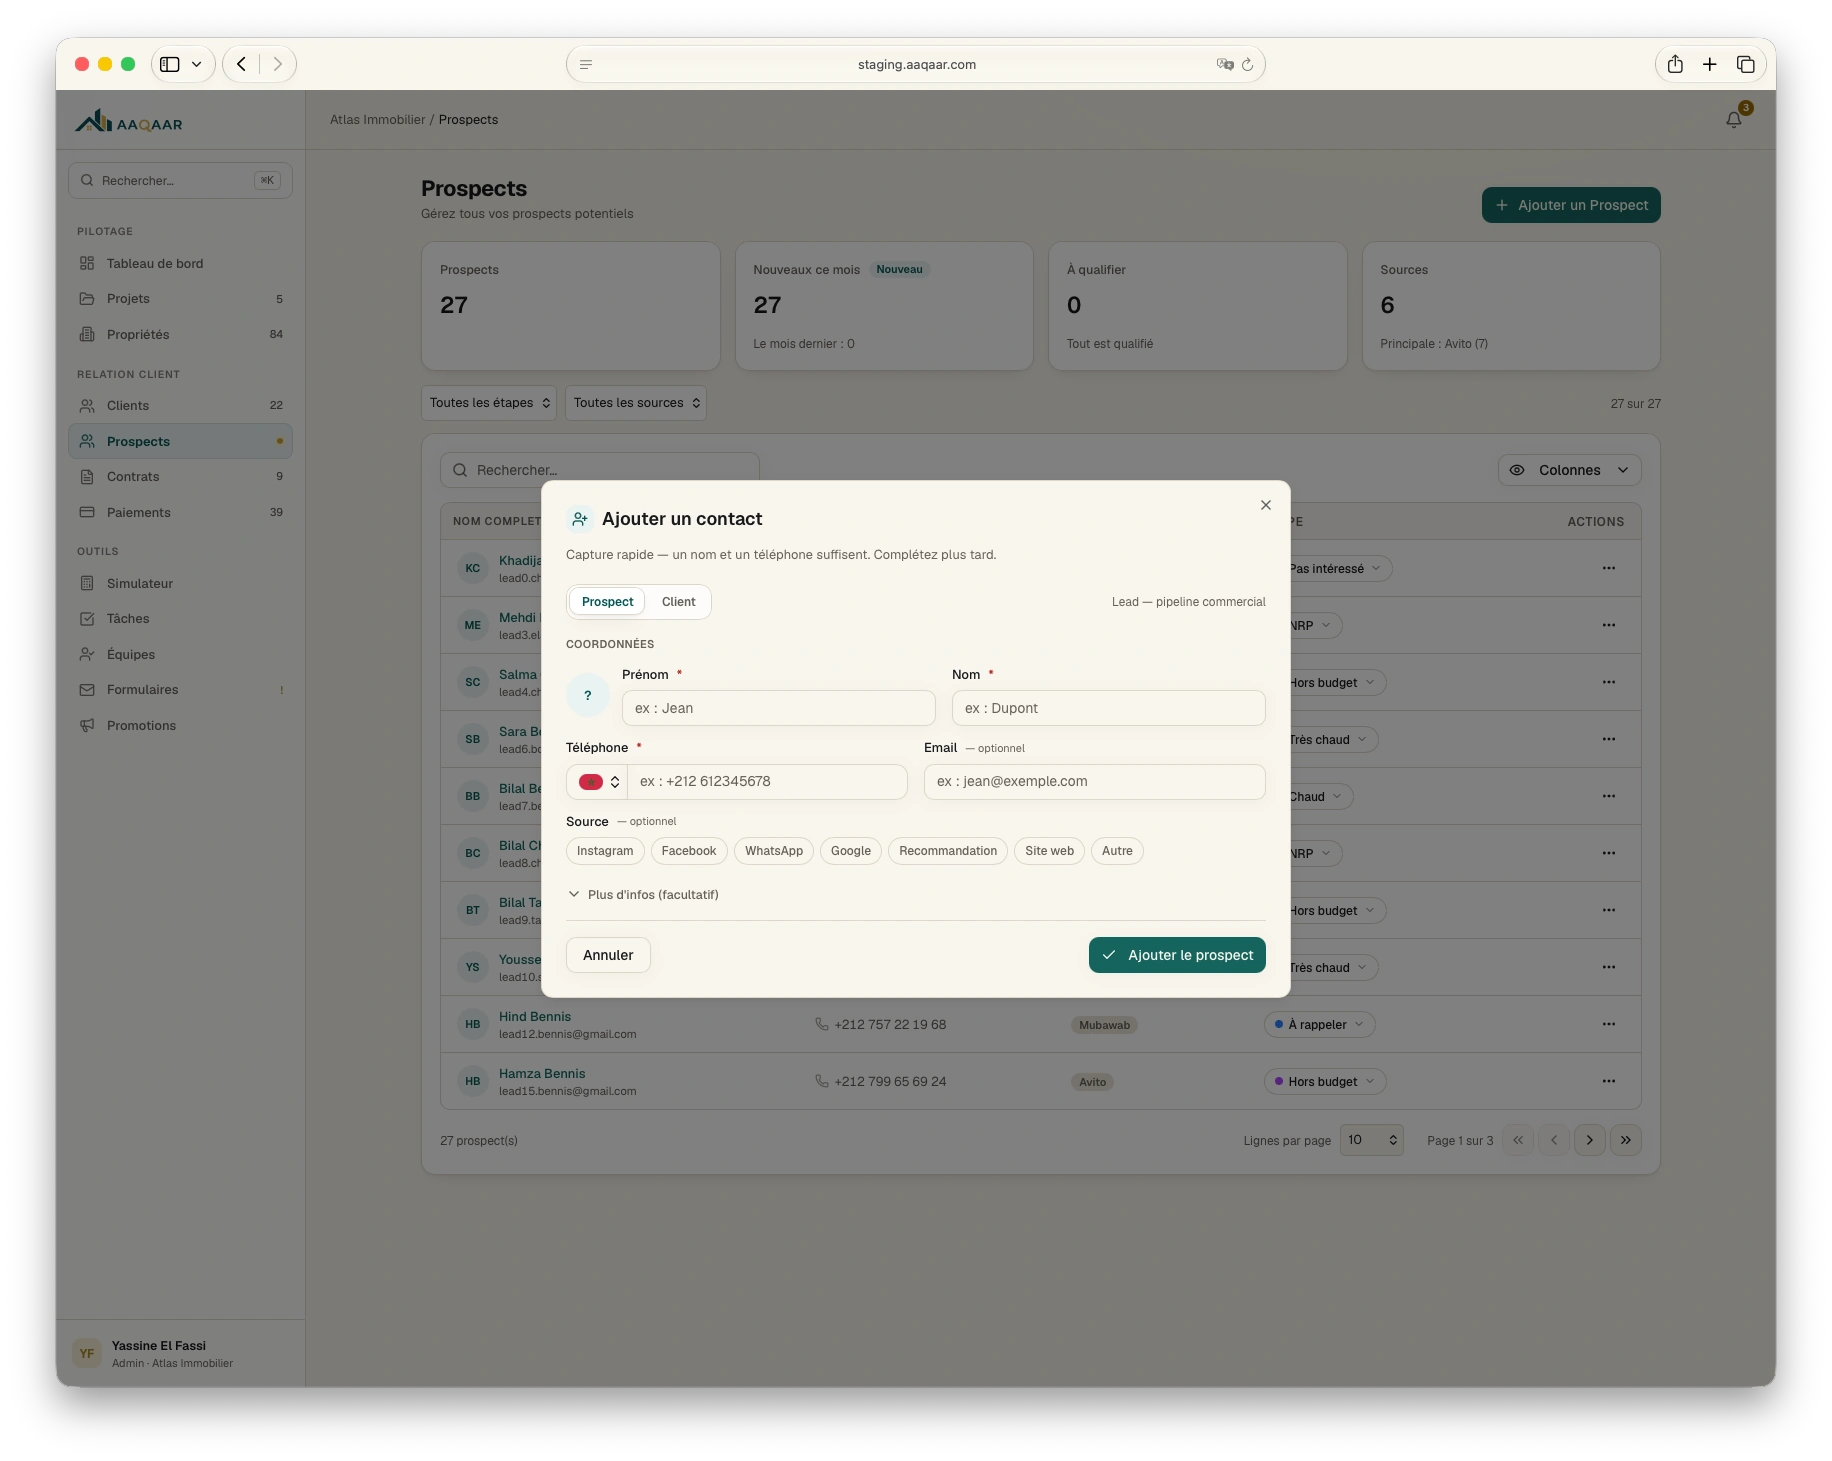This screenshot has width=1832, height=1461.
Task: Click Ajouter un Prospect button
Action: point(1571,205)
